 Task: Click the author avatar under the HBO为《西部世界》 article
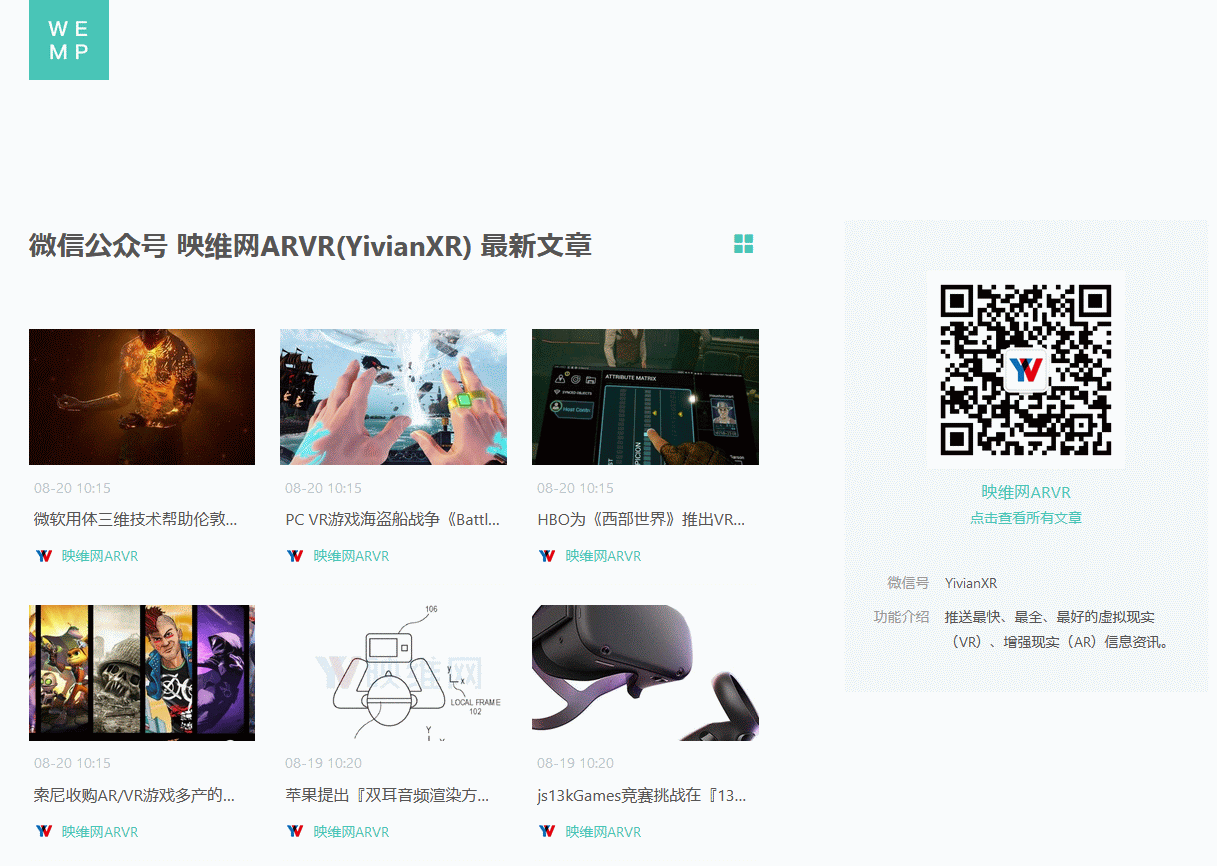point(547,556)
